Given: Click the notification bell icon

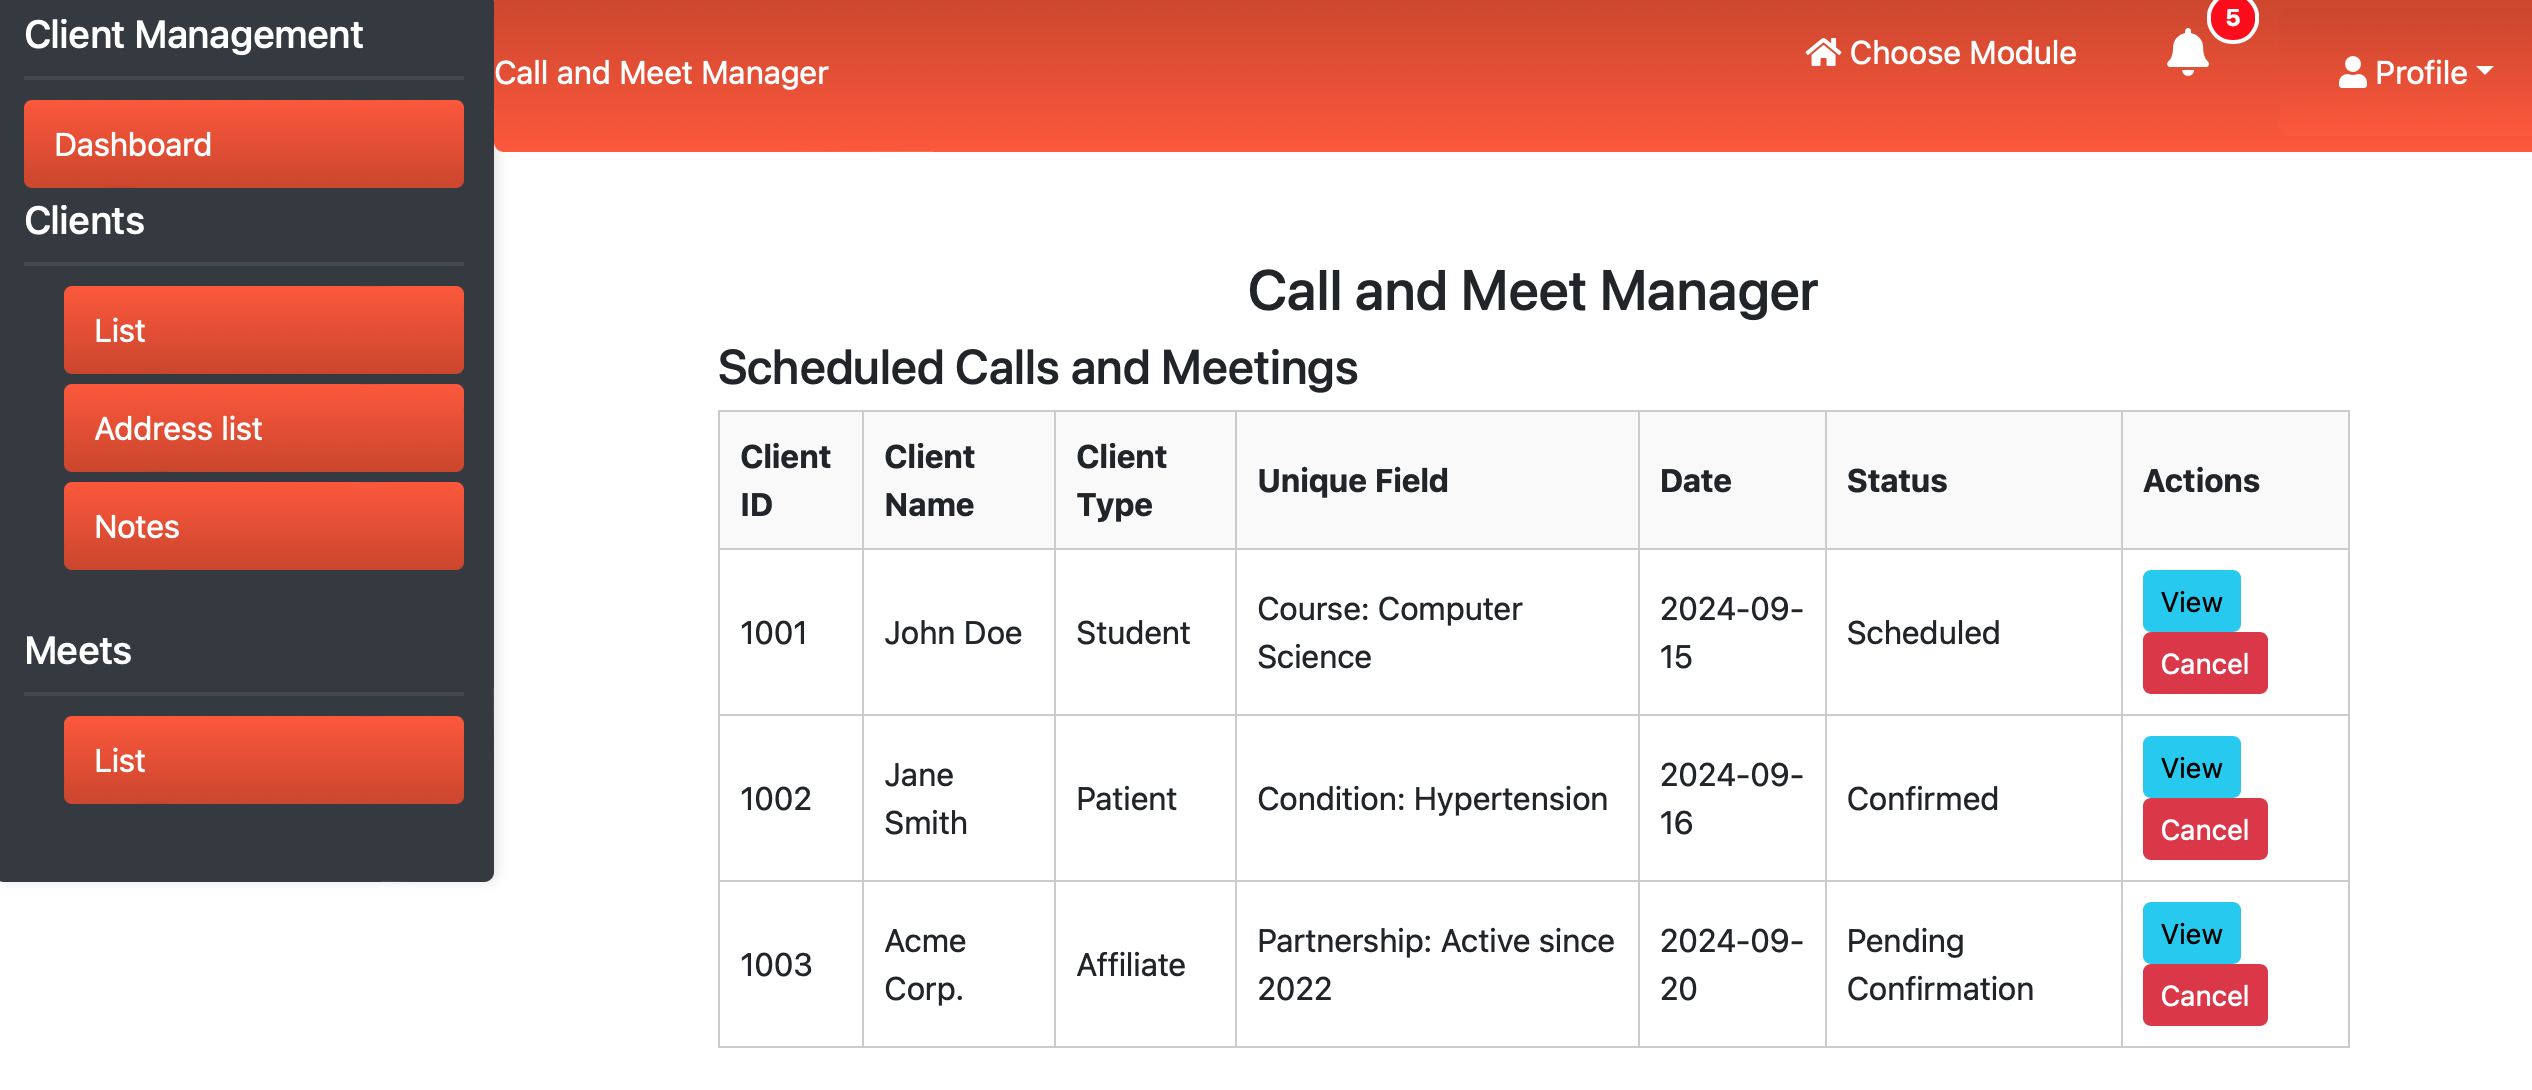Looking at the screenshot, I should (x=2187, y=52).
